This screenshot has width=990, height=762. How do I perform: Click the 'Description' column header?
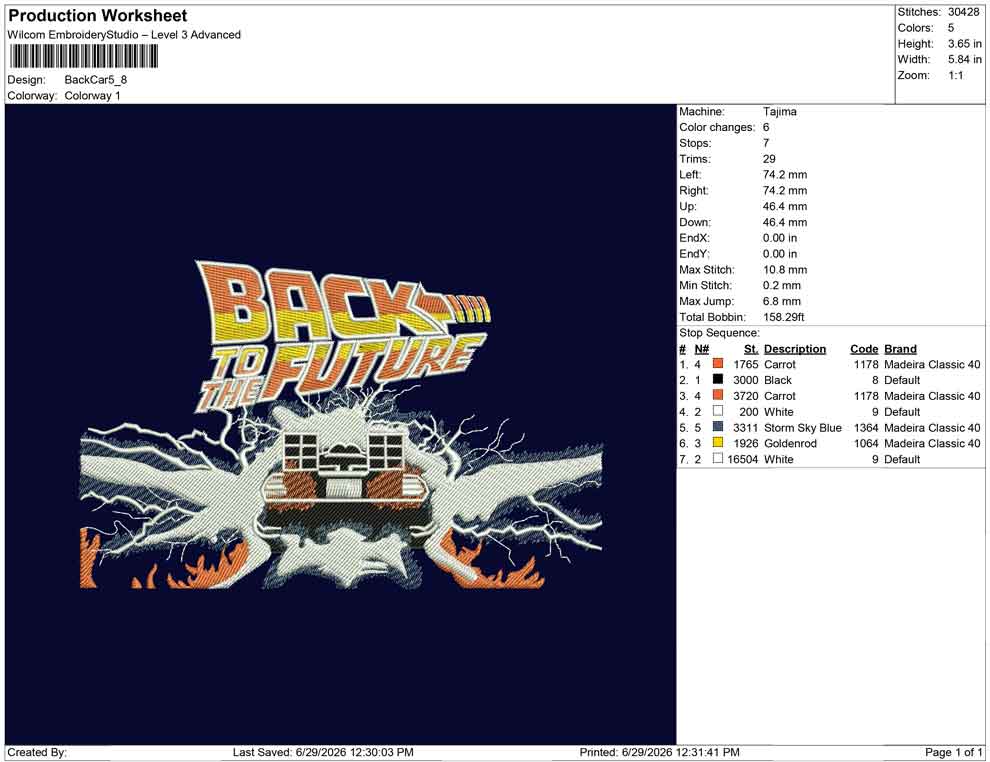pos(795,348)
